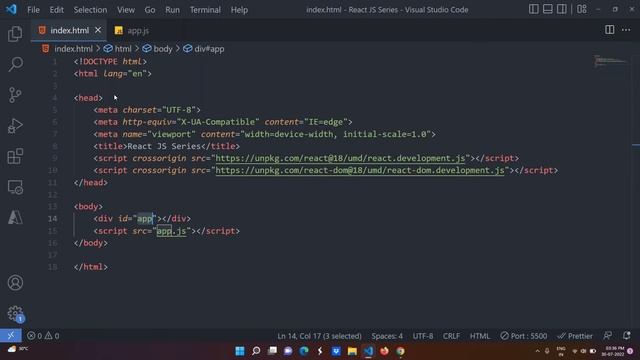Viewport: 640px width, 360px height.
Task: Open notifications bell in status bar
Action: click(627, 336)
